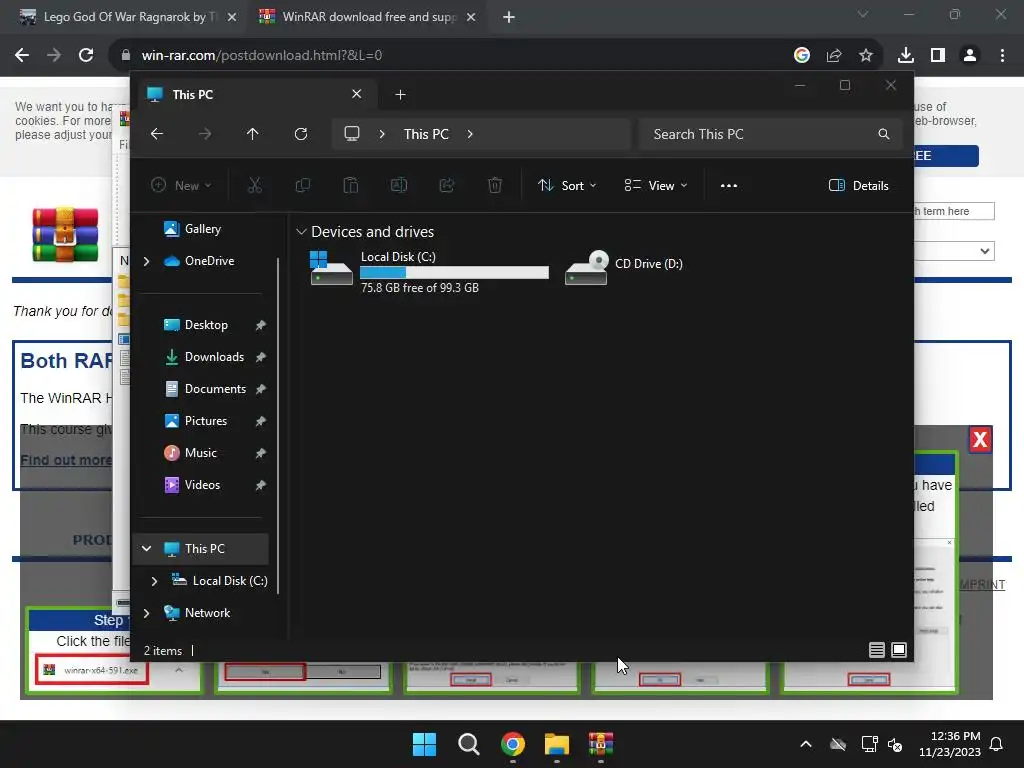Expand Local Disk (C:) in navigation pane
This screenshot has height=768, width=1024.
[154, 581]
